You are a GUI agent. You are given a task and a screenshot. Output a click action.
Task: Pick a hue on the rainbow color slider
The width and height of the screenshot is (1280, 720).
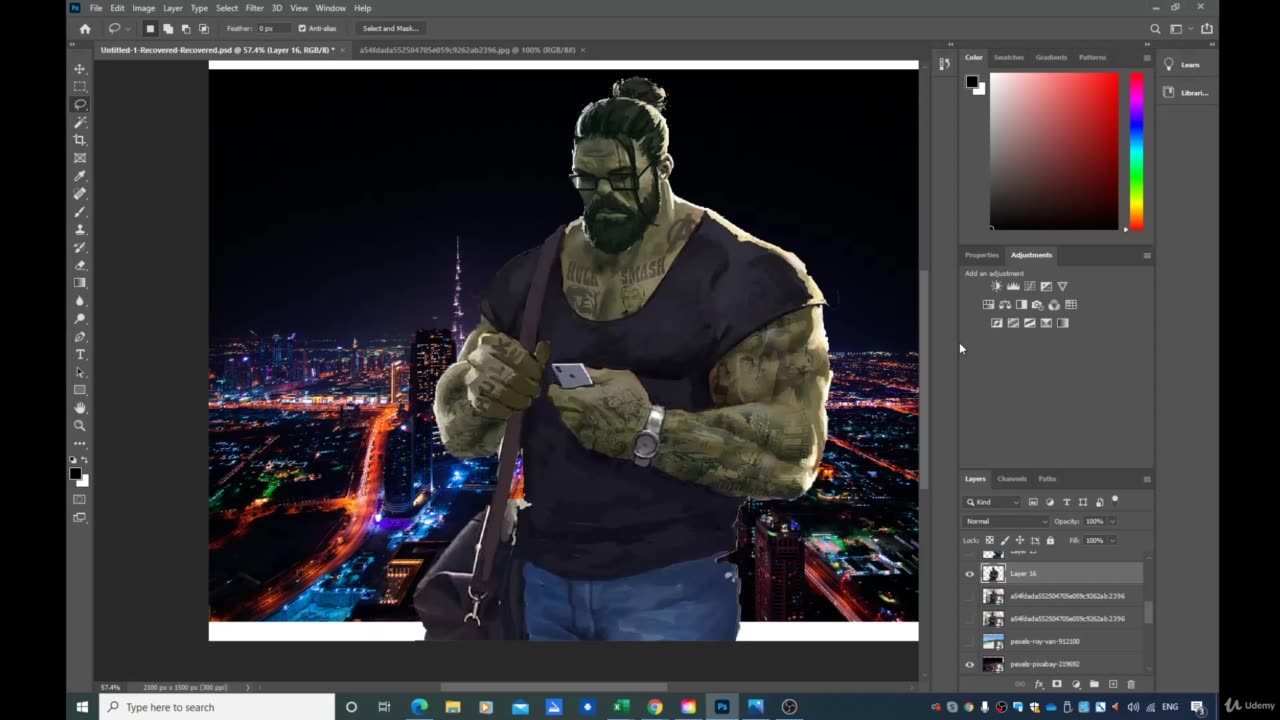1136,150
